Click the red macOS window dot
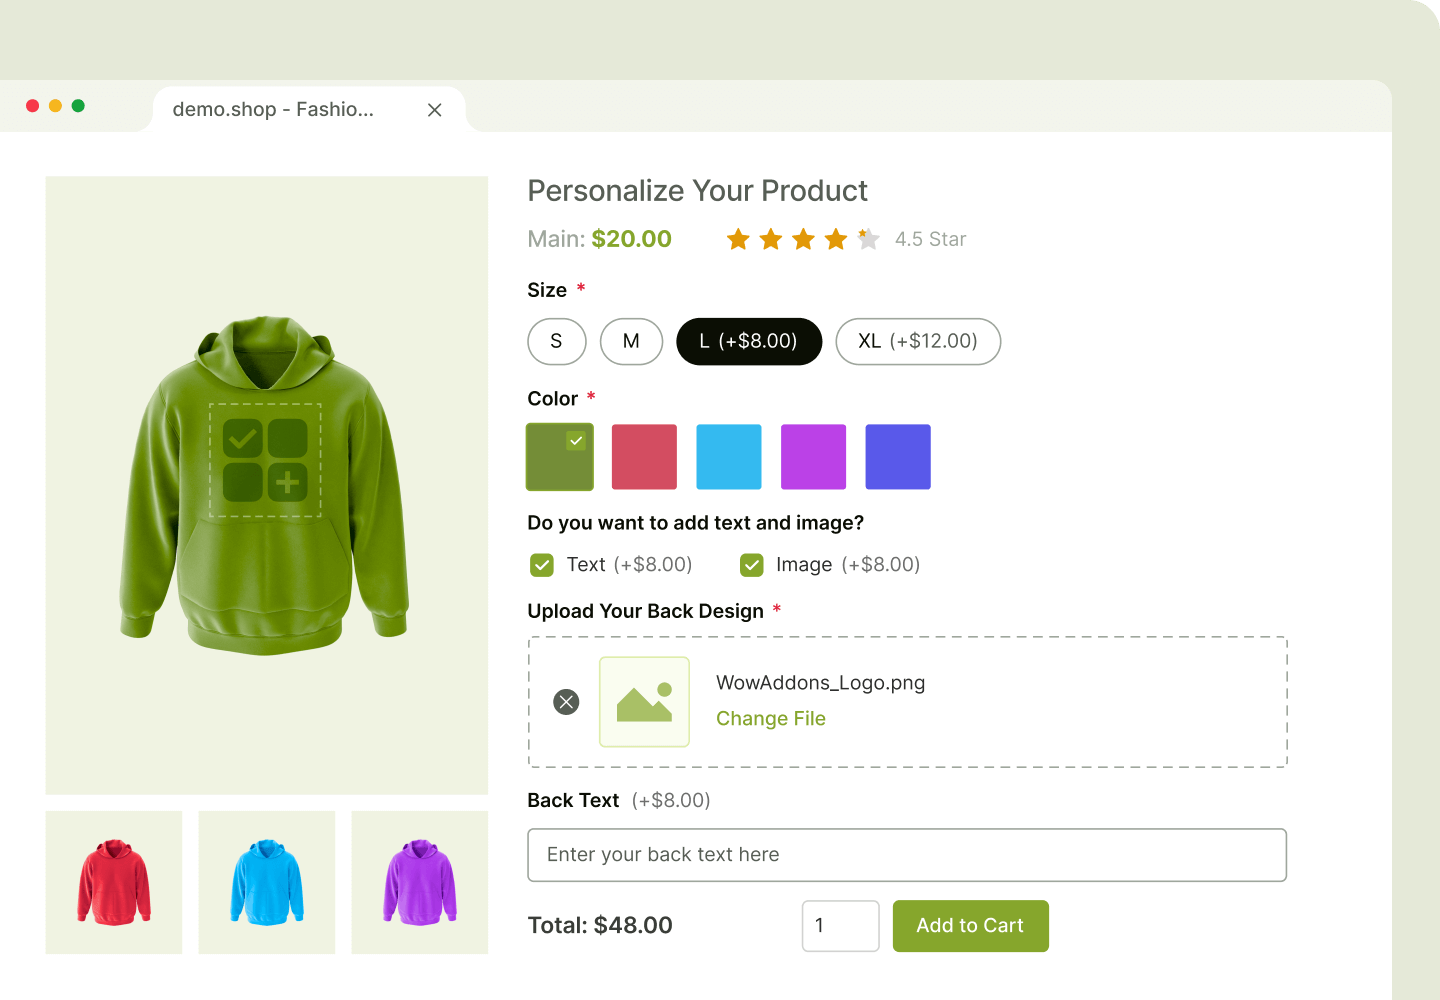This screenshot has height=1000, width=1440. (32, 106)
